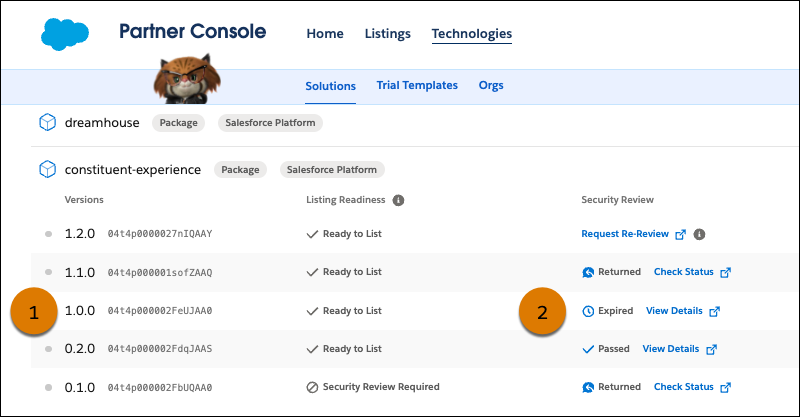Switch to the Orgs tab
The width and height of the screenshot is (800, 417).
pos(491,86)
